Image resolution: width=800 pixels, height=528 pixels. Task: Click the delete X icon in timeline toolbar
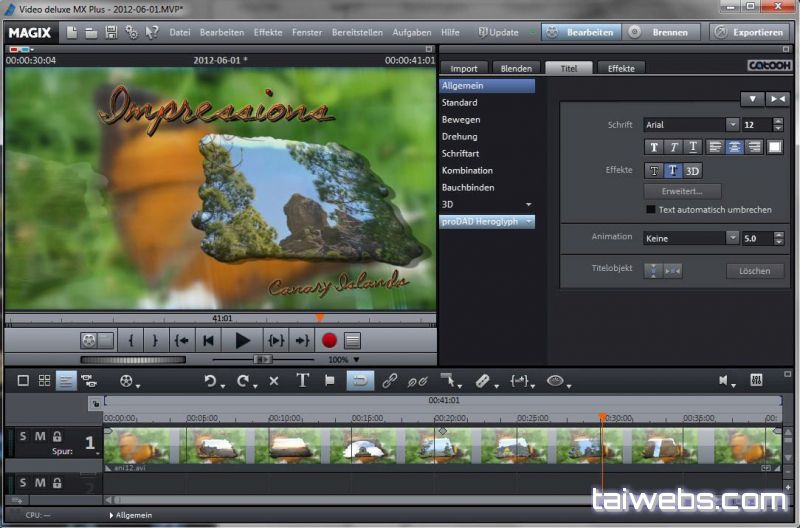[x=274, y=381]
